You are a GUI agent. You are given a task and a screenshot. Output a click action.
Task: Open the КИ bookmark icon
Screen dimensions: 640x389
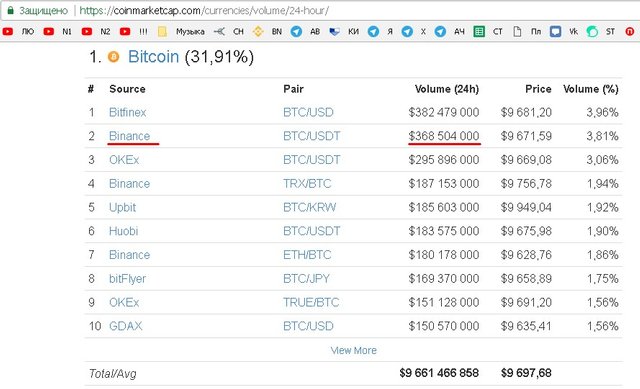(x=335, y=31)
